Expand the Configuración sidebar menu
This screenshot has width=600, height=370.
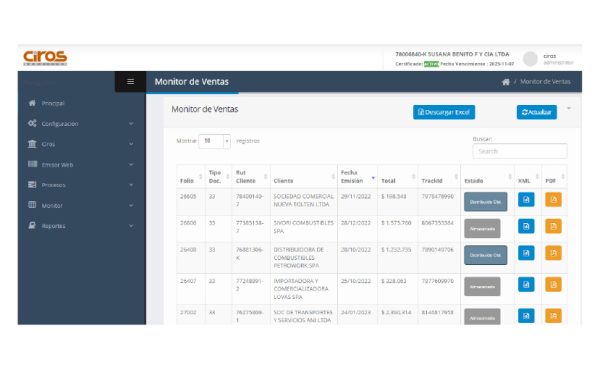pyautogui.click(x=82, y=124)
